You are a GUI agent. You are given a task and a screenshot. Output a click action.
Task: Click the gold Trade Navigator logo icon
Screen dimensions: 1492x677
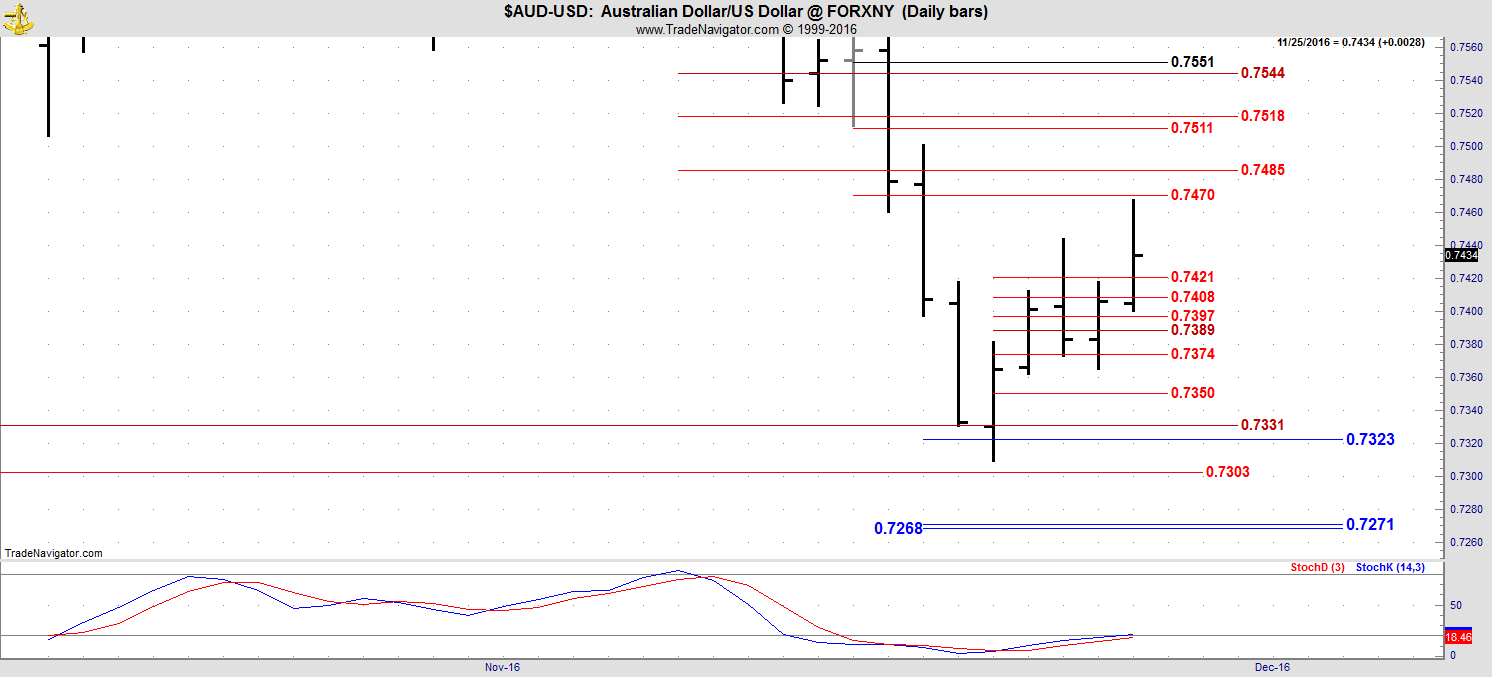18,16
